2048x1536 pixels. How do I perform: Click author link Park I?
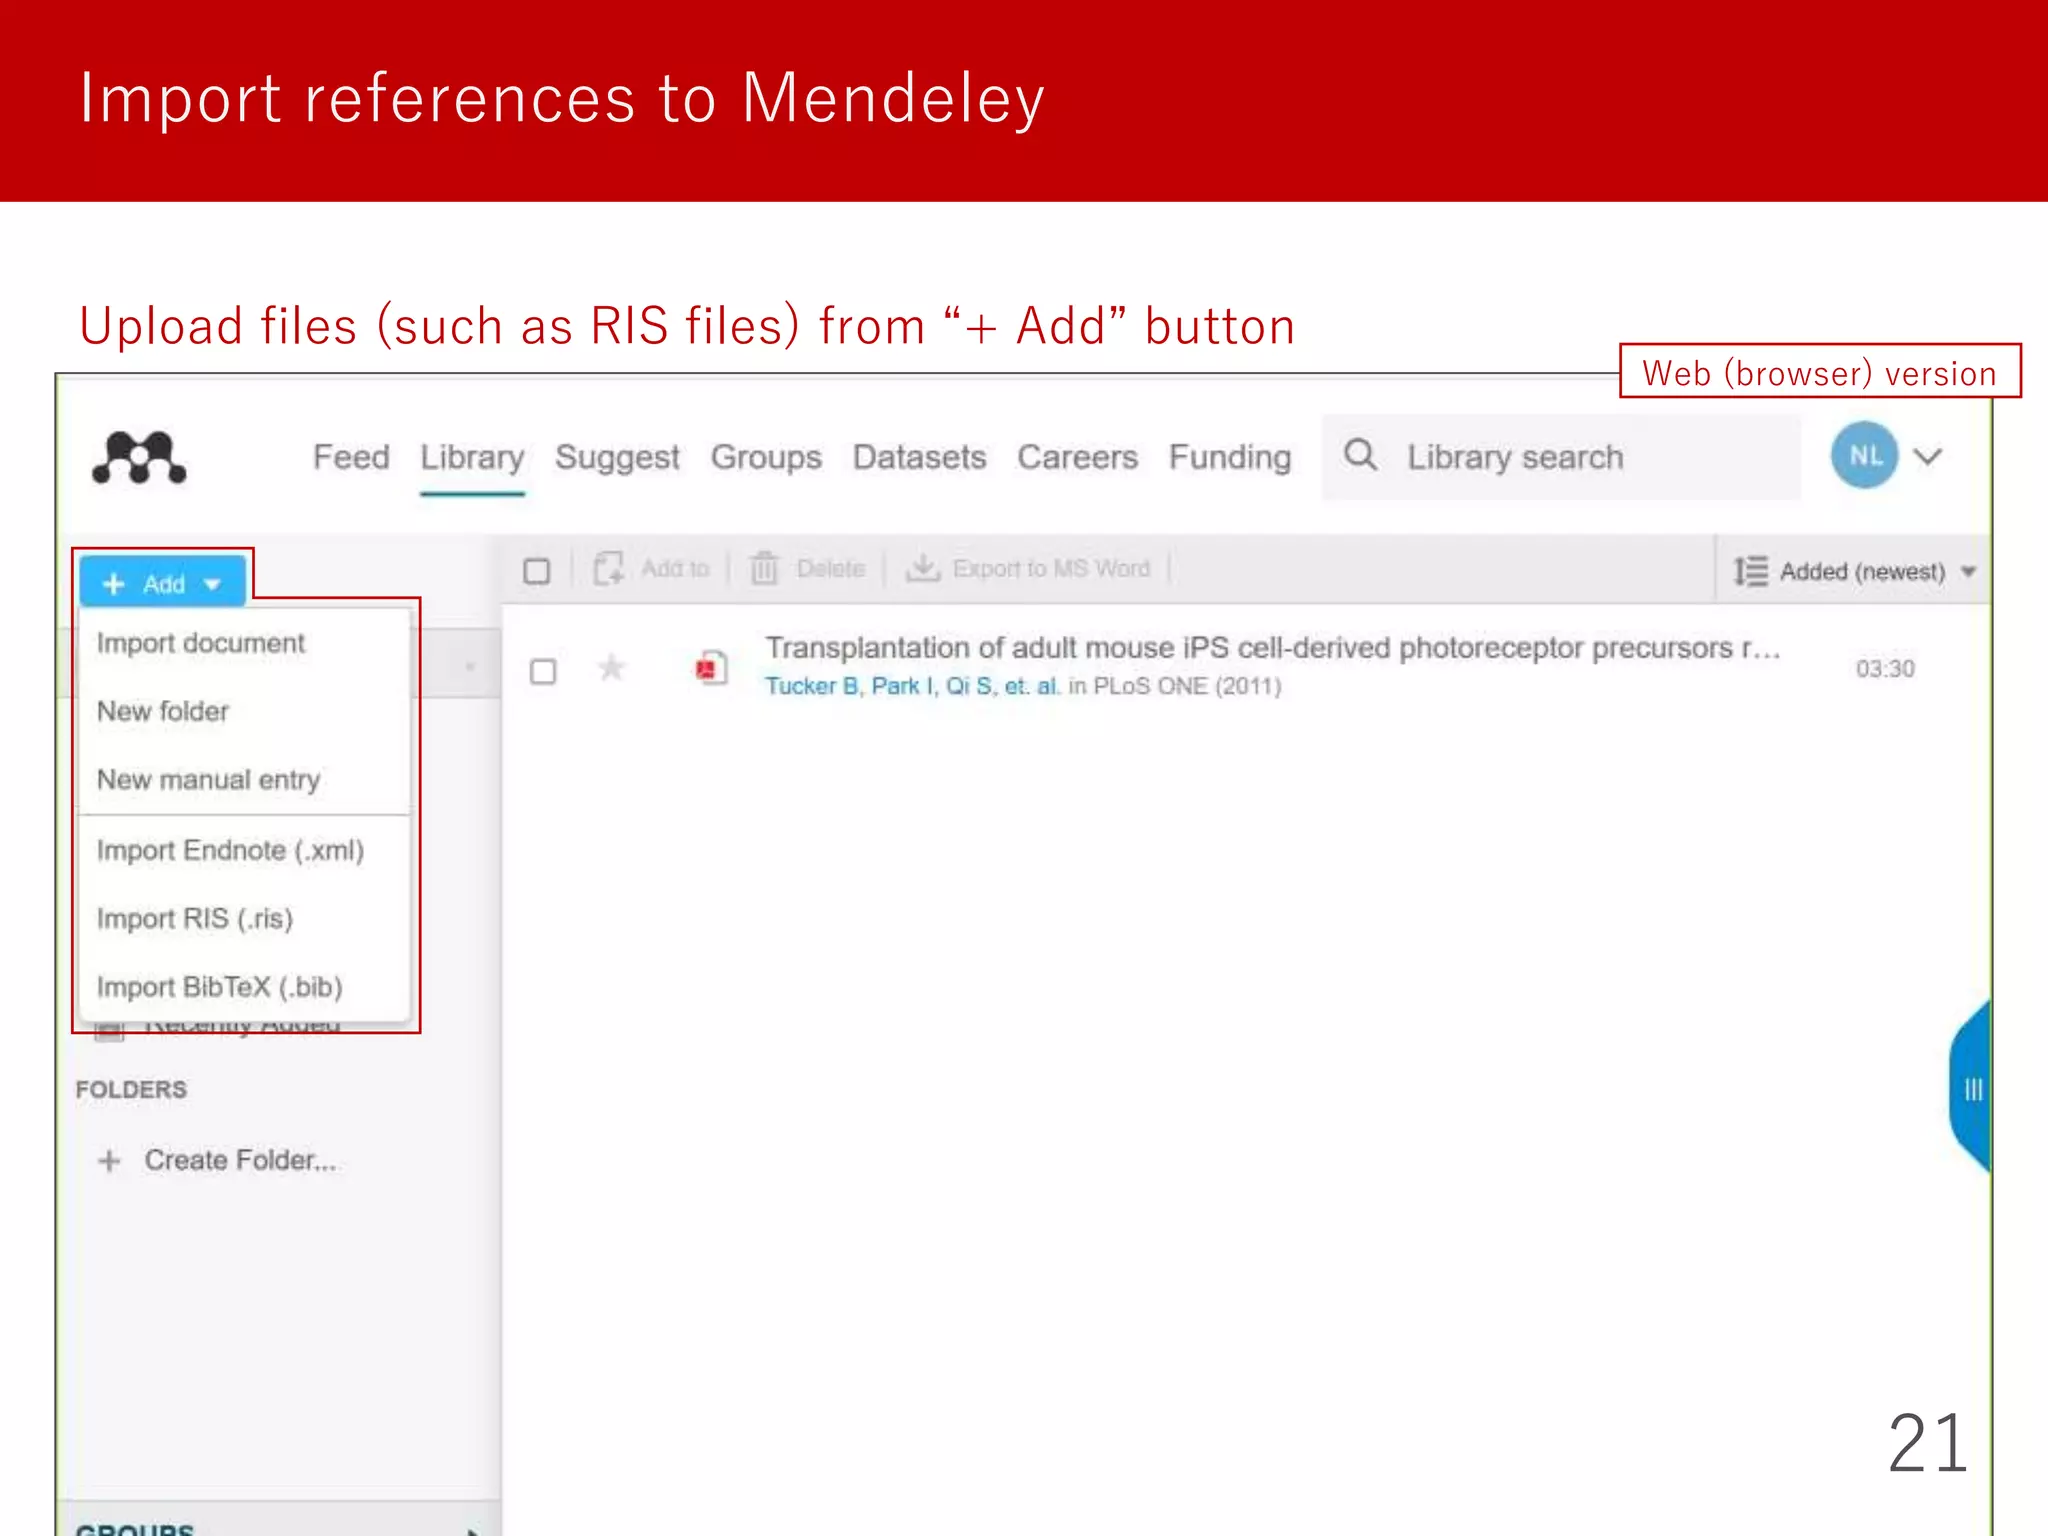902,686
